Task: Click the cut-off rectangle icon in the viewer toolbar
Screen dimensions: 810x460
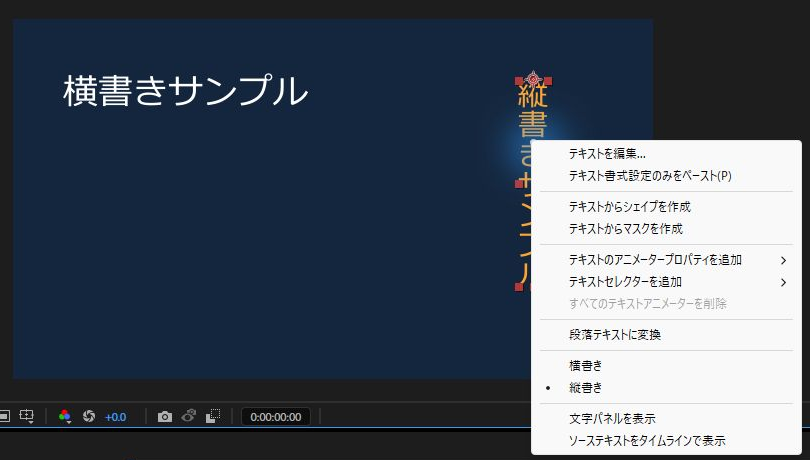Action: pyautogui.click(x=5, y=416)
